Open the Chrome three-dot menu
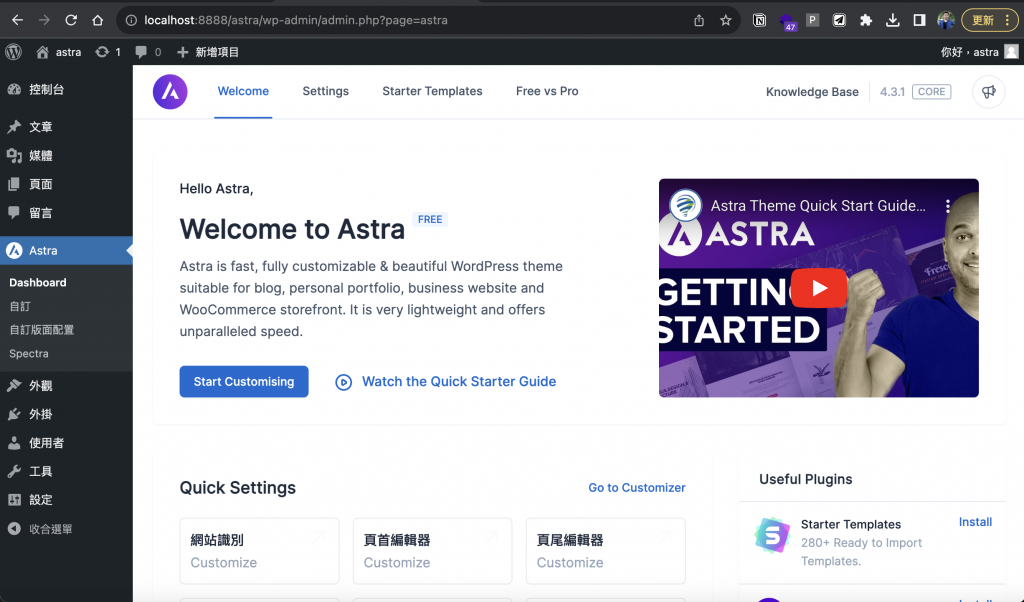 1007,20
